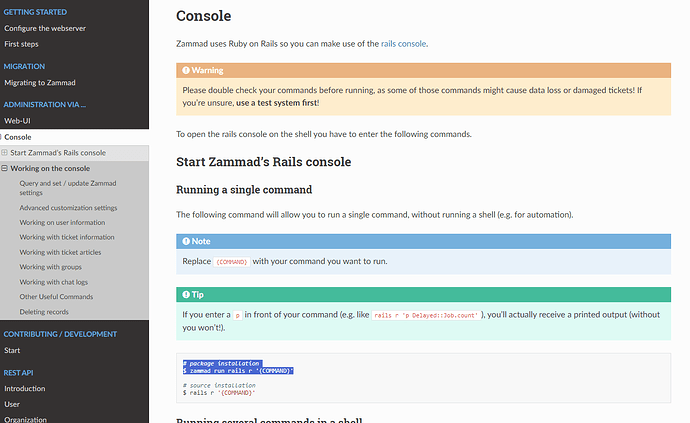Open REST API Introduction page

pos(25,389)
